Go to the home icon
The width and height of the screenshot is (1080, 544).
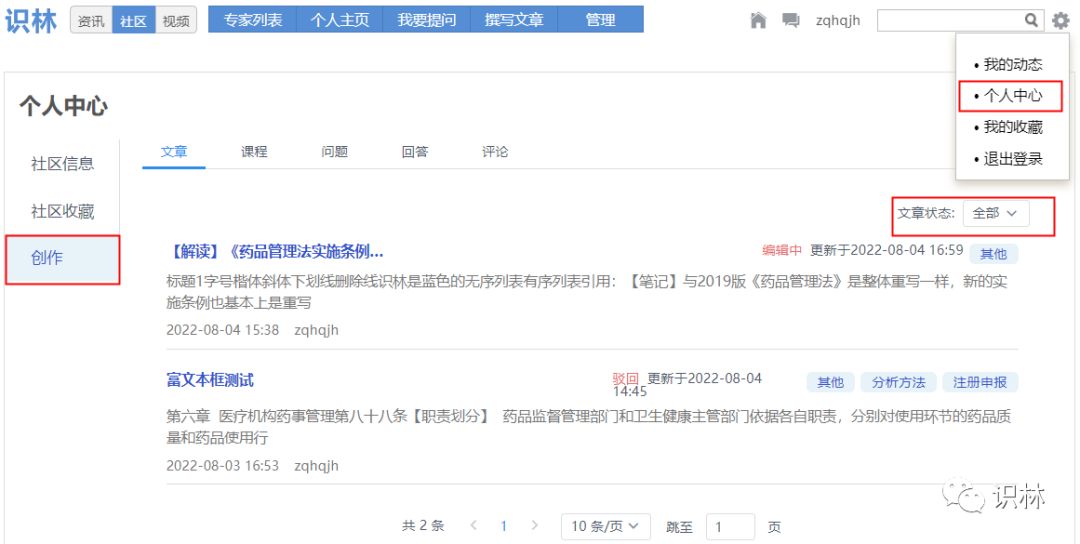tap(758, 21)
